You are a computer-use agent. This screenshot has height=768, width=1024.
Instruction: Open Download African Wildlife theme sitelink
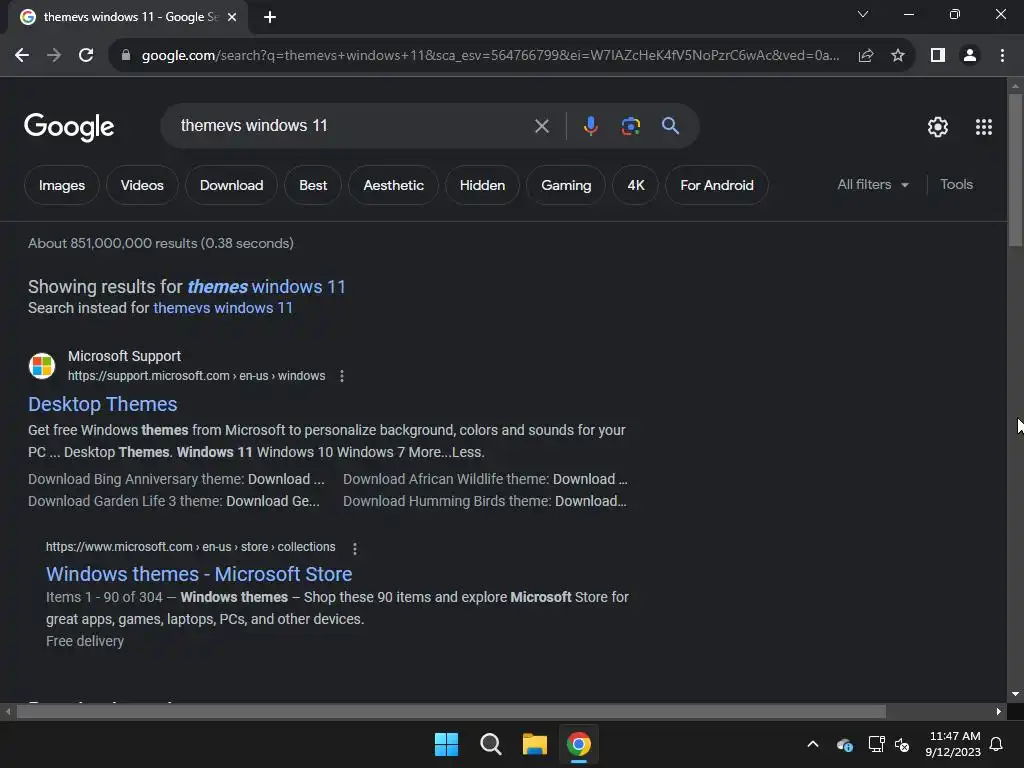point(485,479)
